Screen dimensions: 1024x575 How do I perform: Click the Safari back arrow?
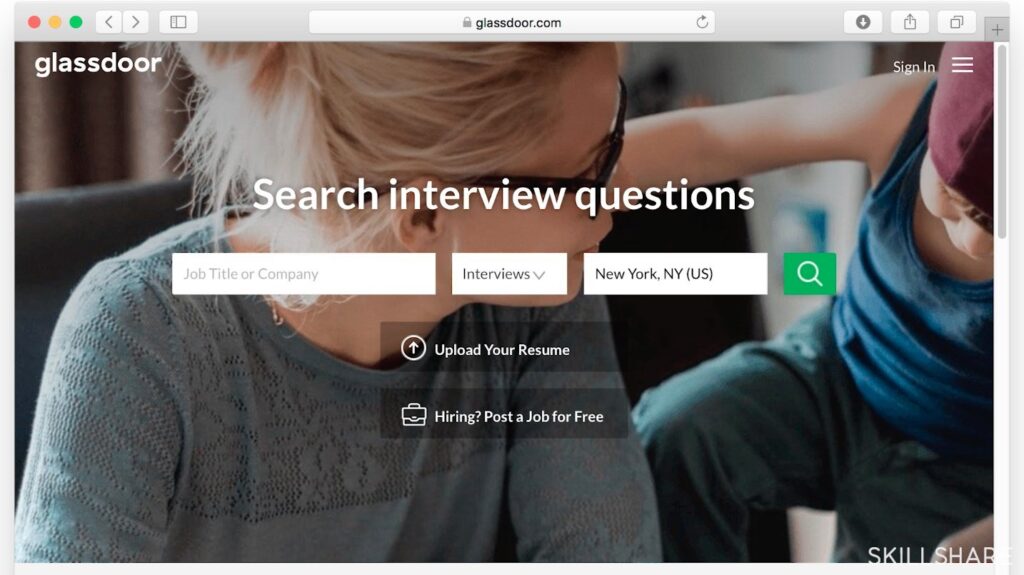[x=109, y=22]
